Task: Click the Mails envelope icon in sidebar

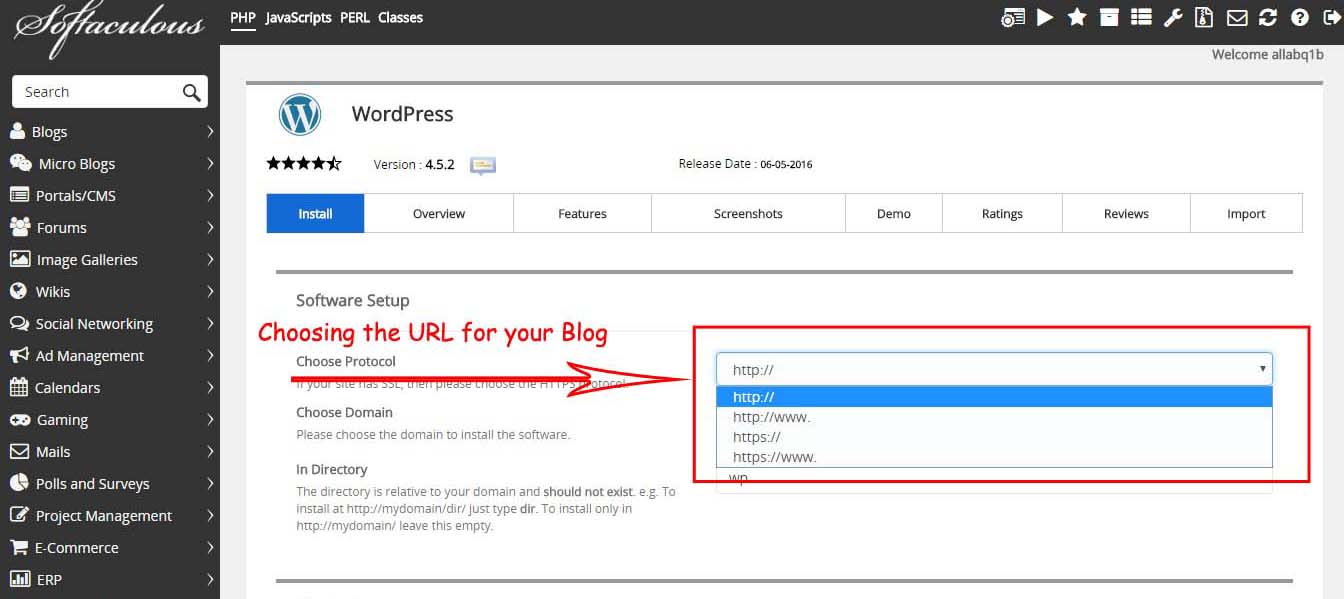Action: pyautogui.click(x=19, y=451)
